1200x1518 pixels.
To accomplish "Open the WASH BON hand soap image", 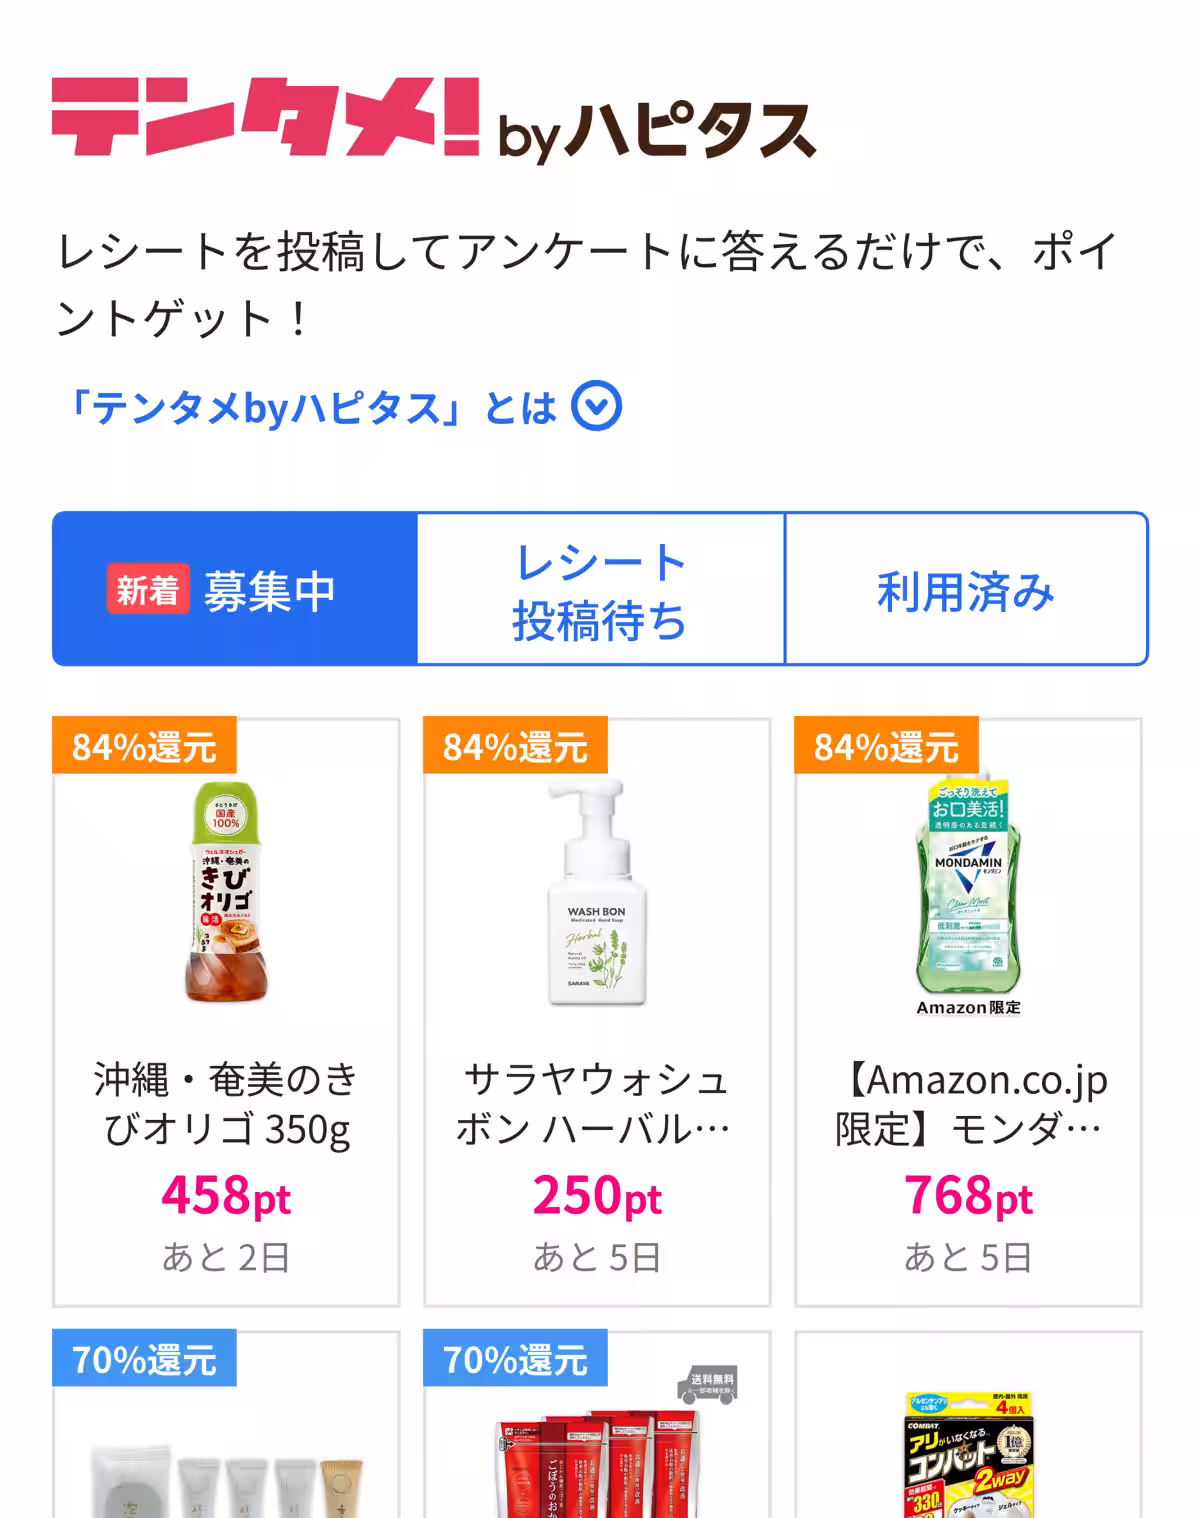I will pyautogui.click(x=597, y=893).
